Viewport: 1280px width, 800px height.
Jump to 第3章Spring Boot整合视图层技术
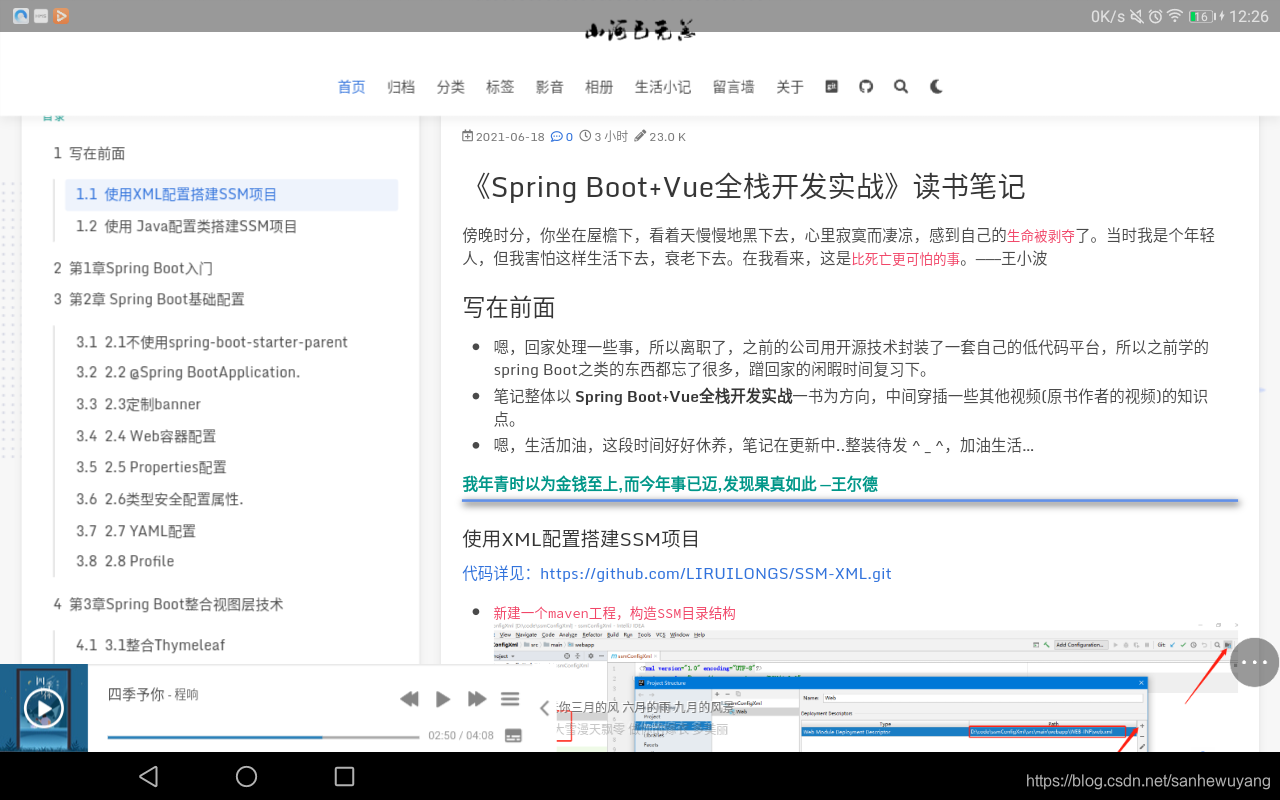pos(168,604)
